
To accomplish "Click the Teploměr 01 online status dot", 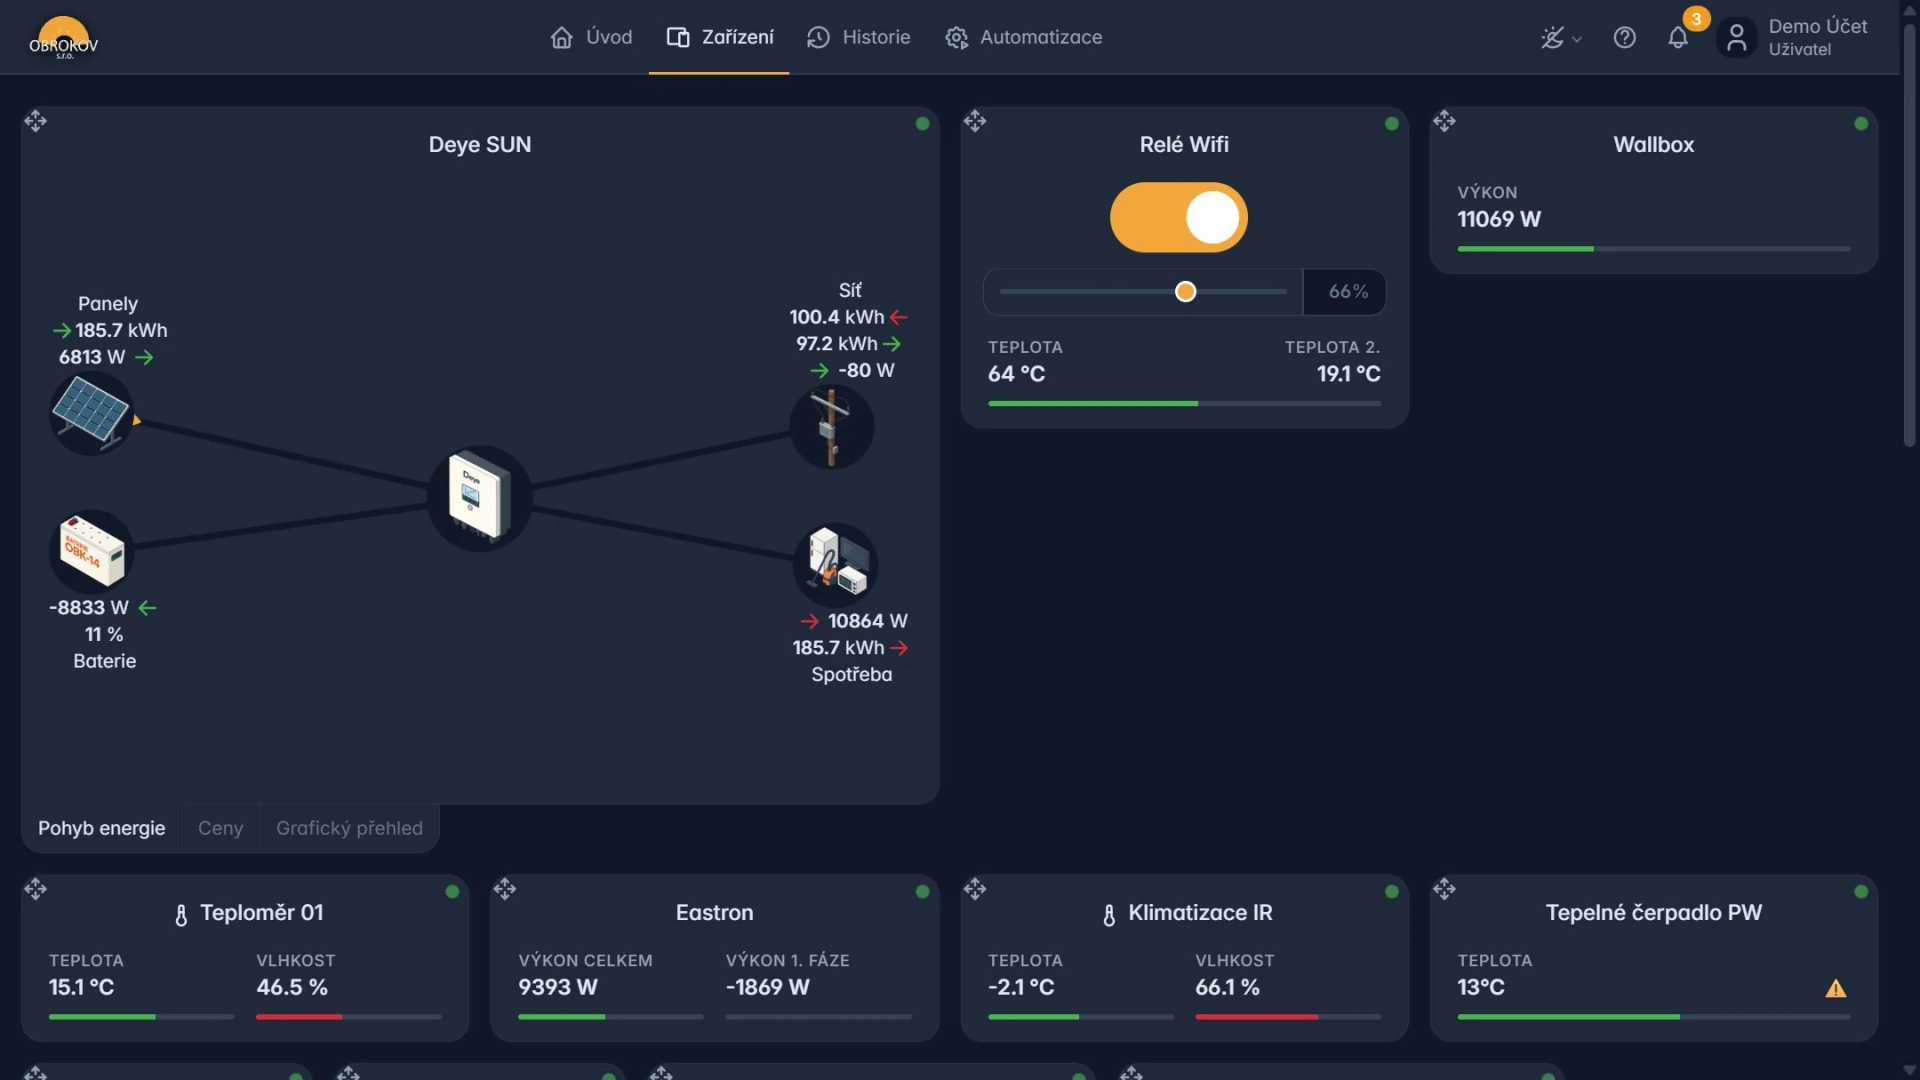I will (452, 892).
